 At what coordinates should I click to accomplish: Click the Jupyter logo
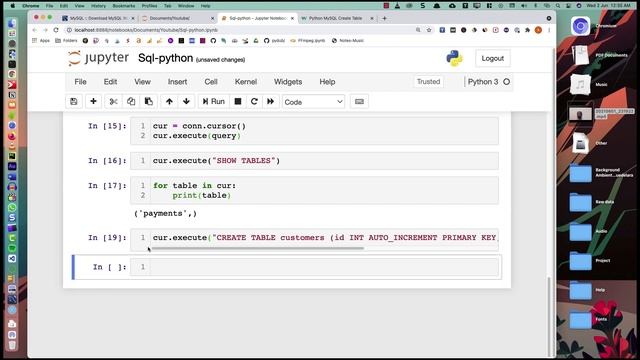point(98,58)
